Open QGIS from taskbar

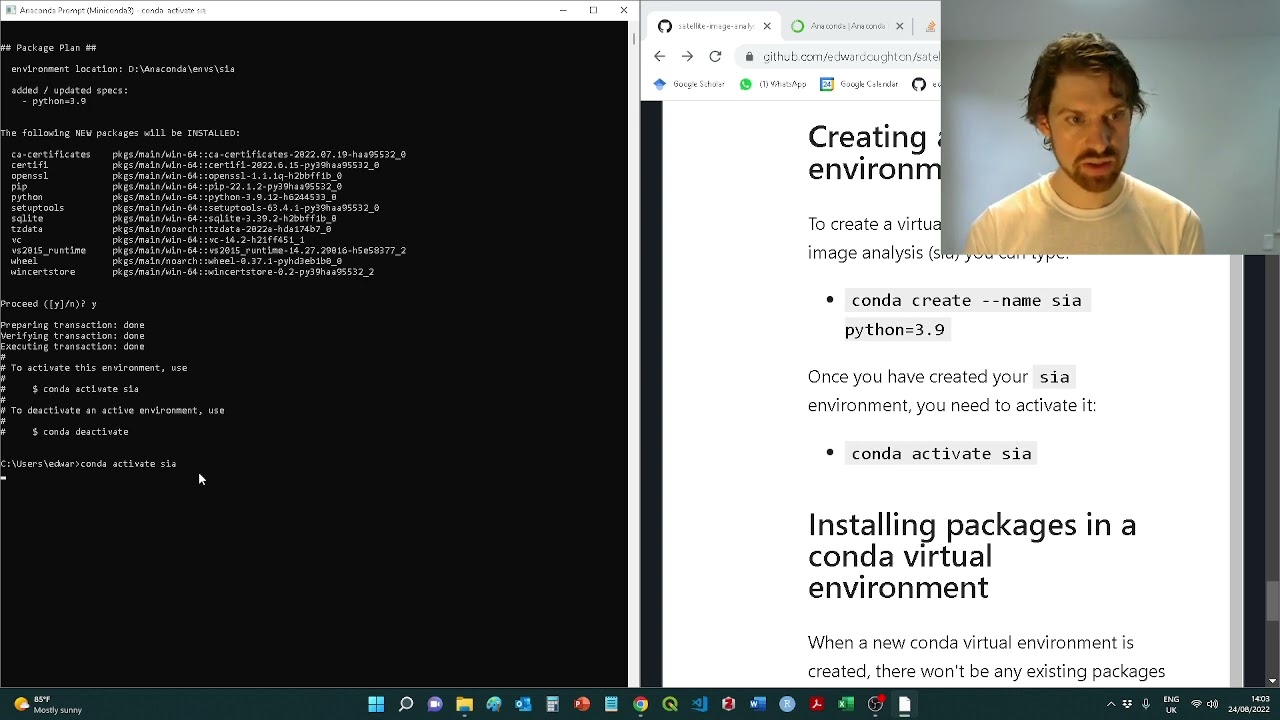670,704
